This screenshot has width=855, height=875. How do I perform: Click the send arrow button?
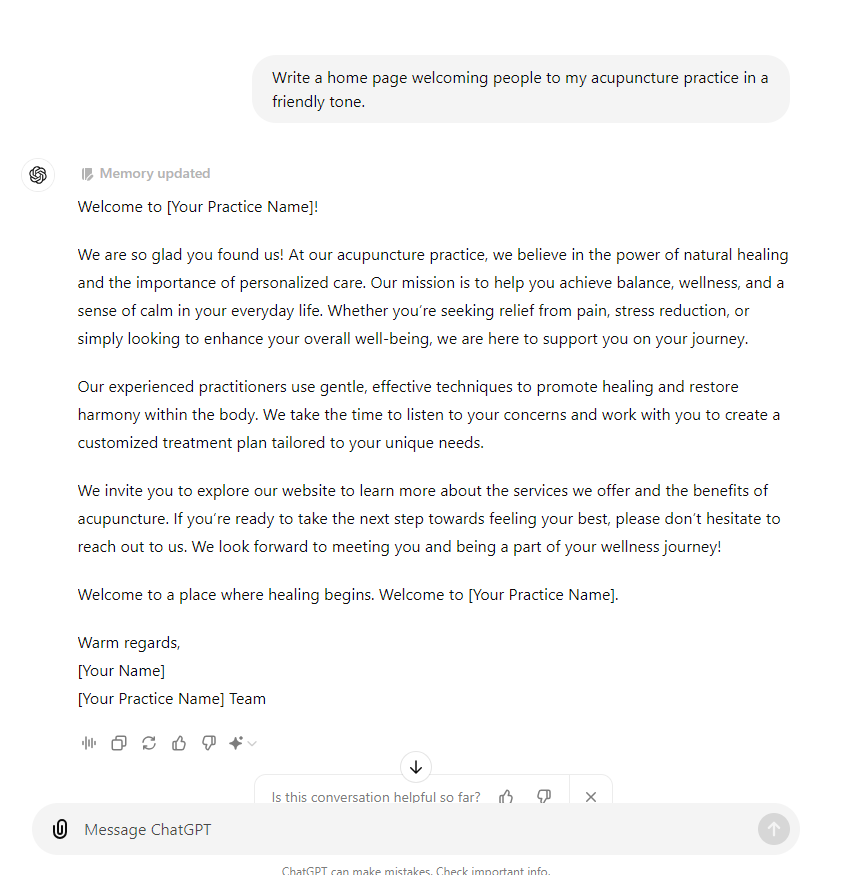coord(774,829)
